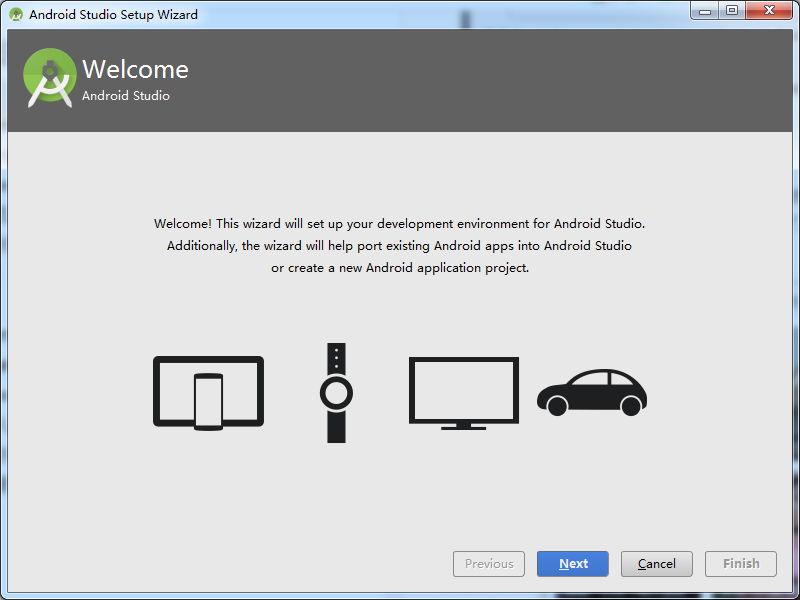Minimize the Setup Wizard window

tap(705, 10)
